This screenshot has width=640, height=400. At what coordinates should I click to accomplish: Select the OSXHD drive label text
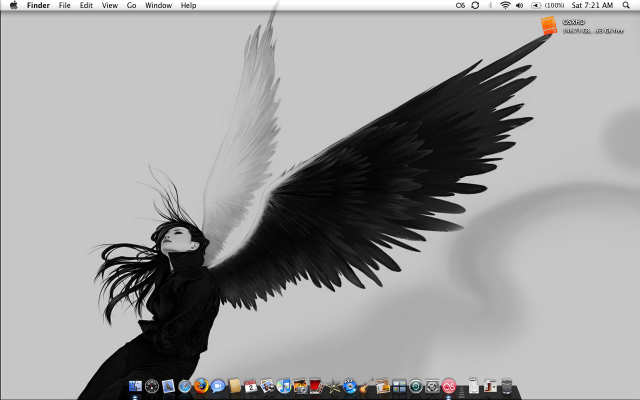(573, 22)
